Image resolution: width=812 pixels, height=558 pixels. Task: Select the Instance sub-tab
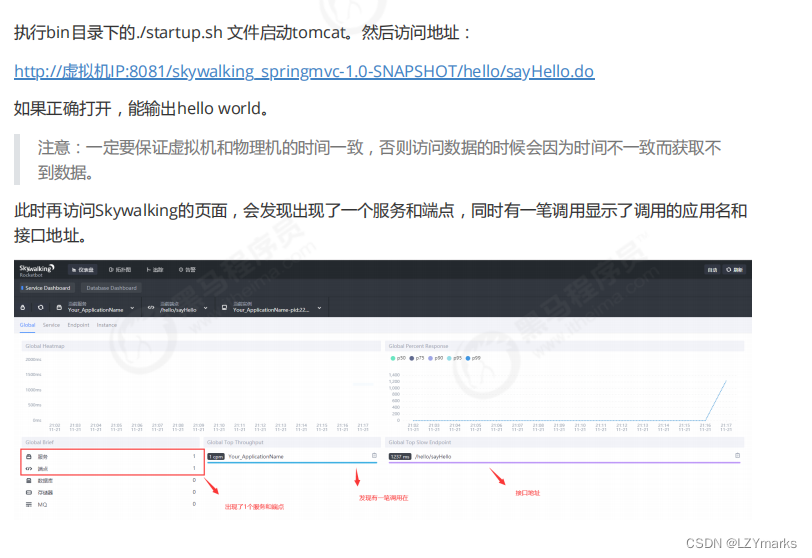point(107,325)
